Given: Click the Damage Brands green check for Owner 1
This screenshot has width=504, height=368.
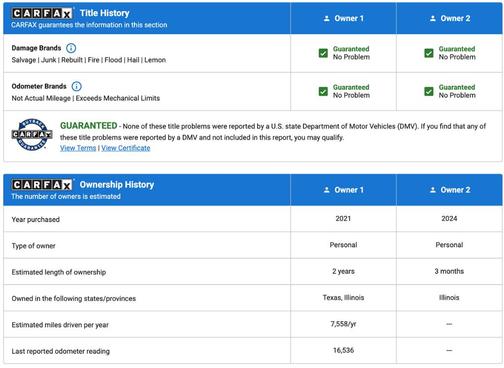Looking at the screenshot, I should [x=323, y=53].
